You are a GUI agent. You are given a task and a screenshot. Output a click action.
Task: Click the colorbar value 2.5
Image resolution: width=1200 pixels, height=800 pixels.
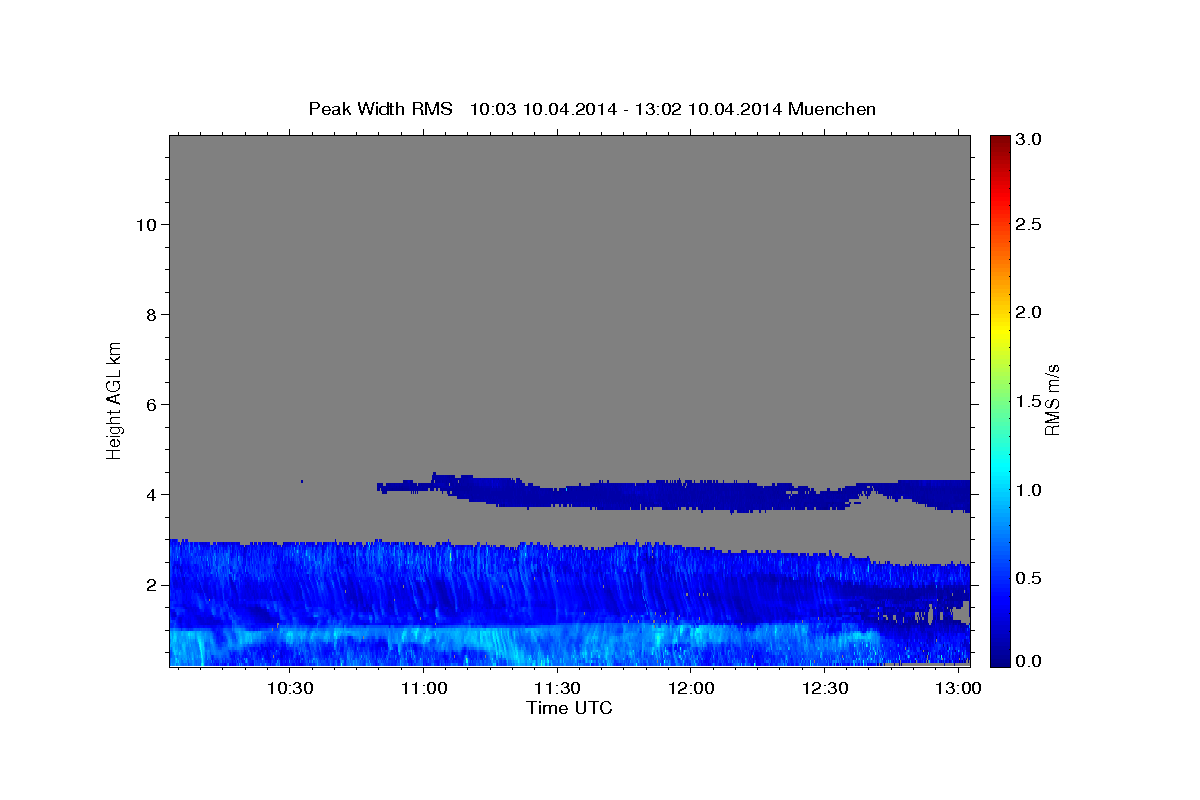click(1029, 224)
